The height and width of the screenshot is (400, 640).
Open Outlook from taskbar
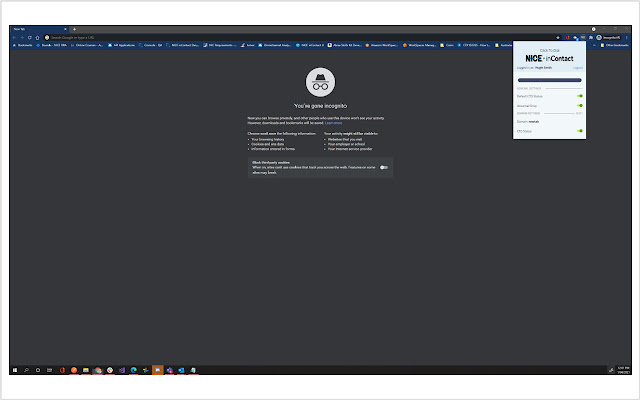point(181,370)
